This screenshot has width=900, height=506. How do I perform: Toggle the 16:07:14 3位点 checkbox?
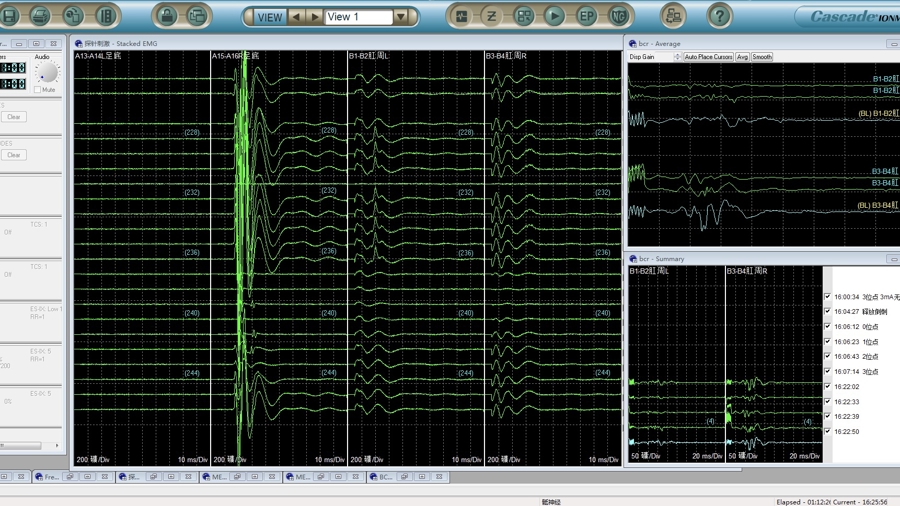pos(827,371)
